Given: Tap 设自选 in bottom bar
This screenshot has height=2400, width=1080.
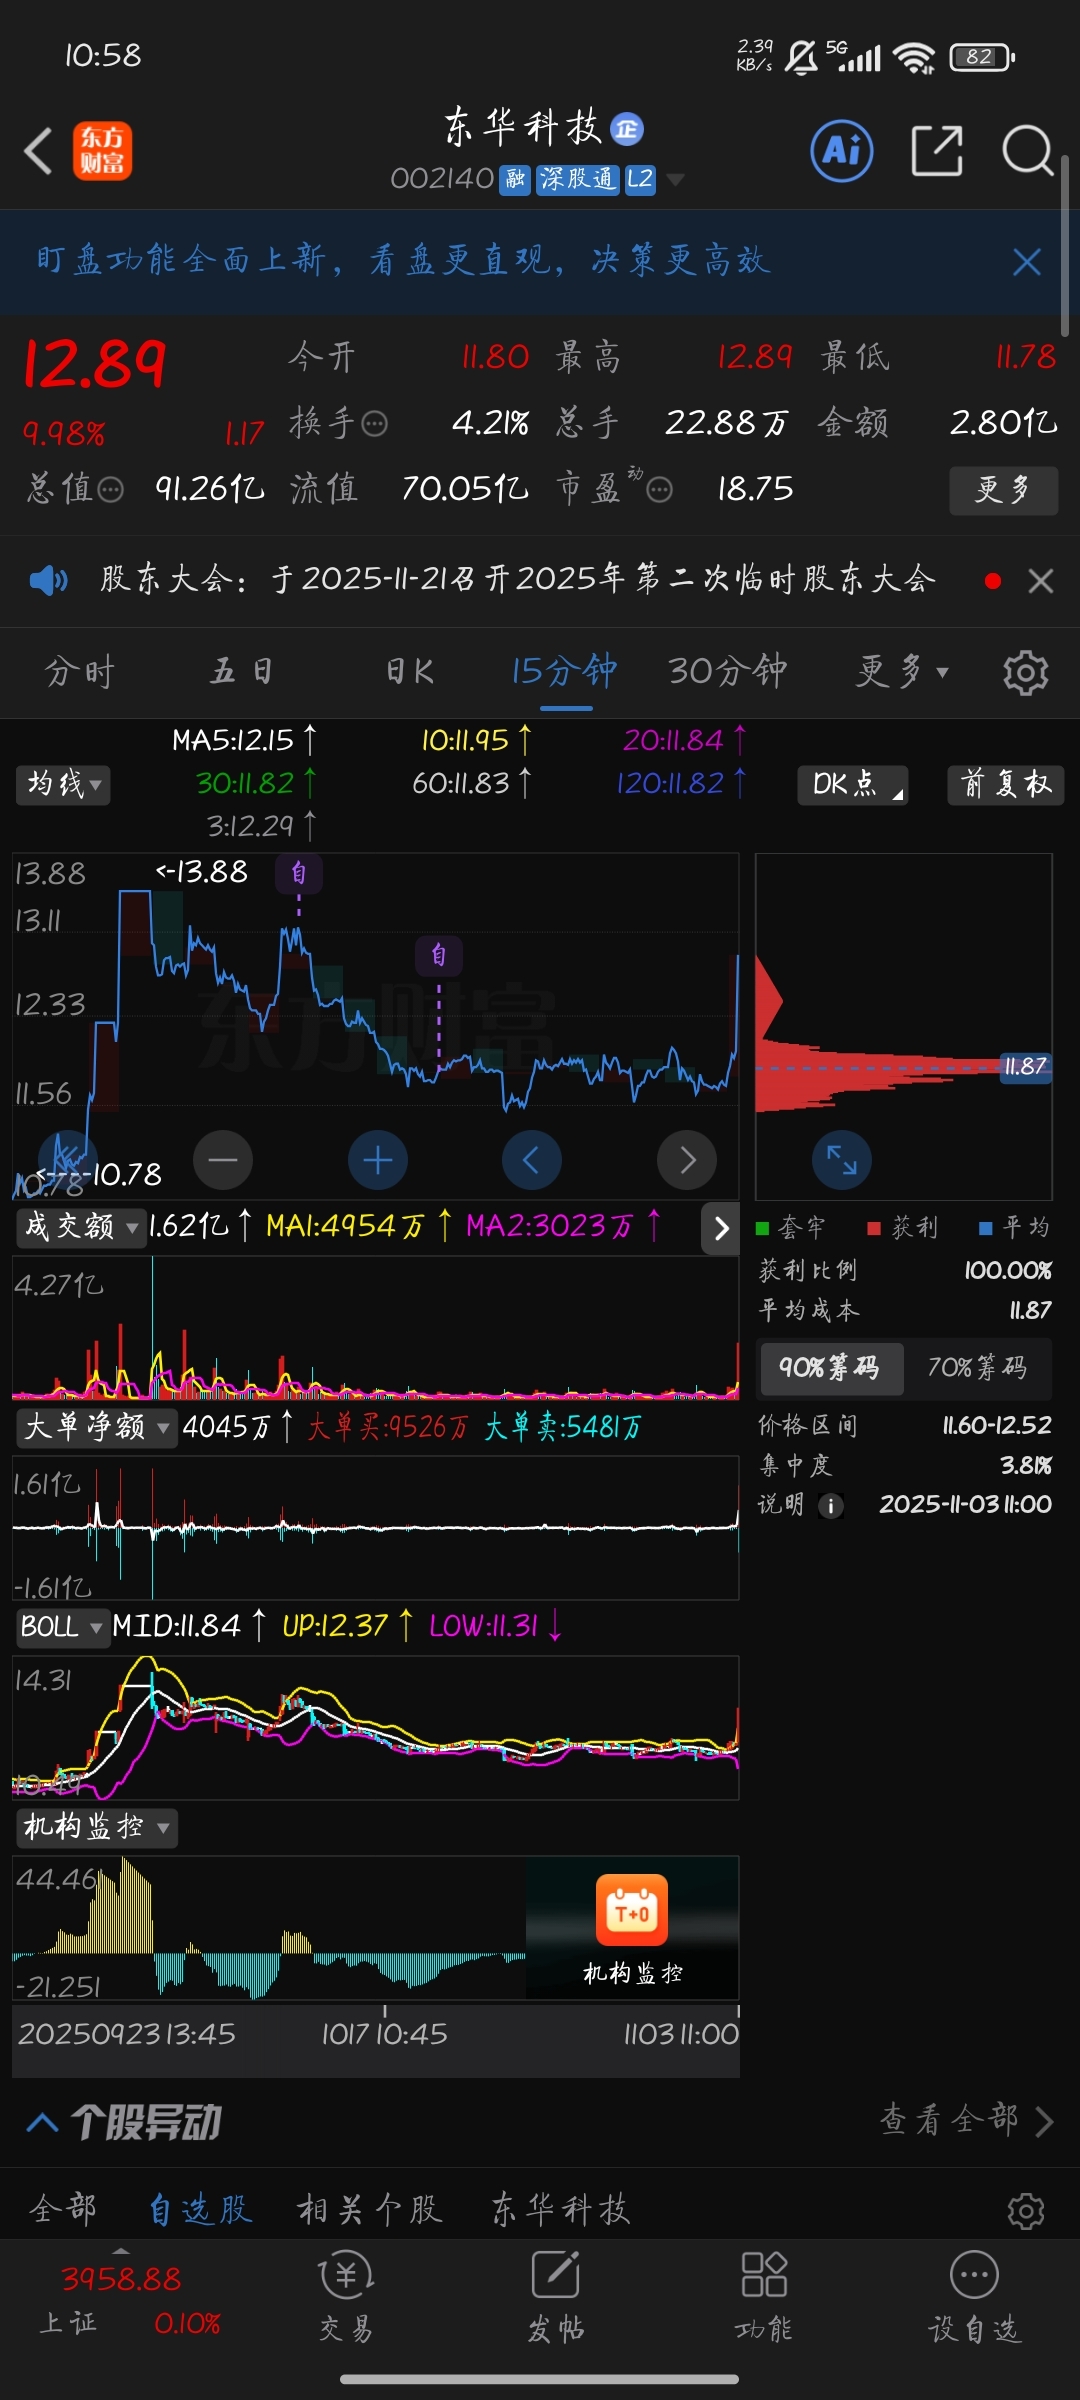Looking at the screenshot, I should tap(974, 2299).
